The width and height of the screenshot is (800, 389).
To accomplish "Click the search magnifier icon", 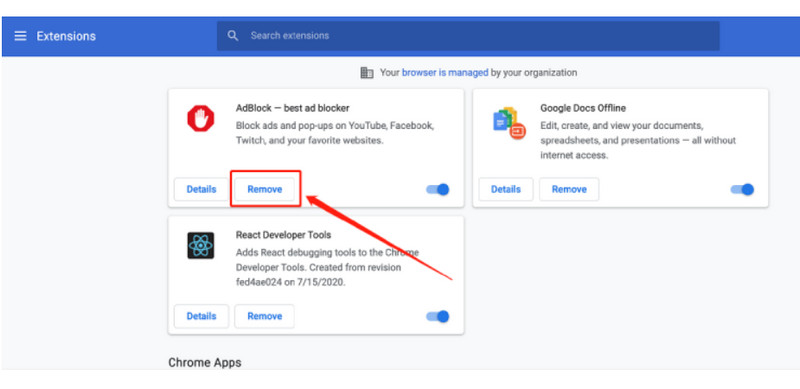I will pyautogui.click(x=233, y=36).
